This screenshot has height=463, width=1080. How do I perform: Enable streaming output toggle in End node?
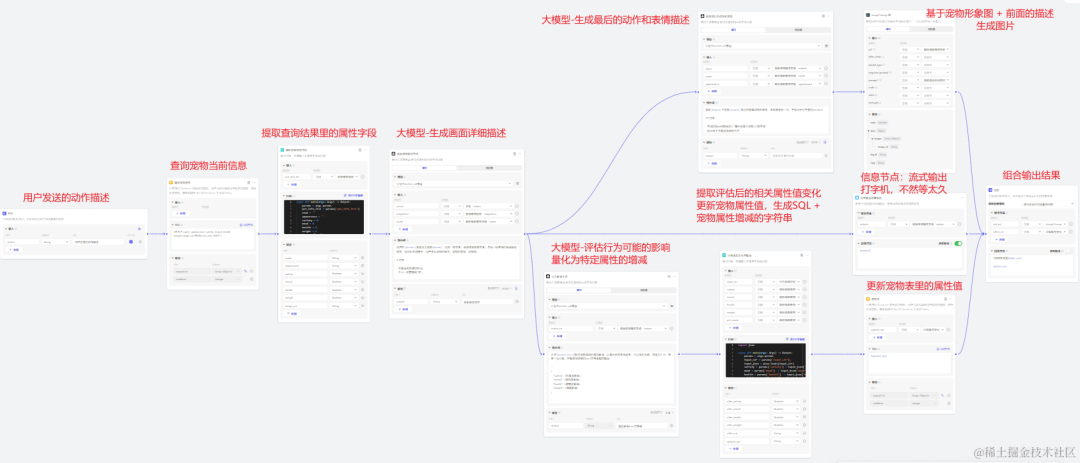click(x=1068, y=251)
